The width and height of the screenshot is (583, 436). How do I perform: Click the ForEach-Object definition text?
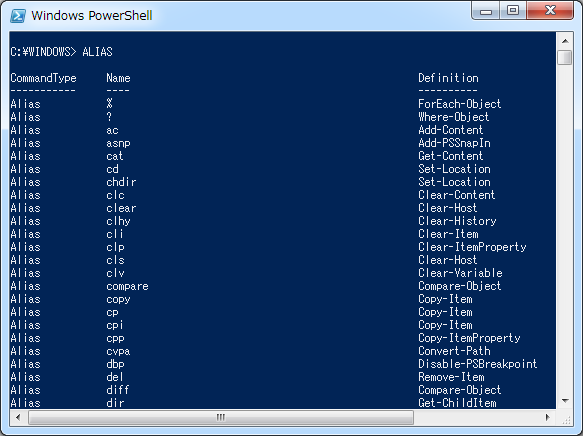pyautogui.click(x=460, y=104)
